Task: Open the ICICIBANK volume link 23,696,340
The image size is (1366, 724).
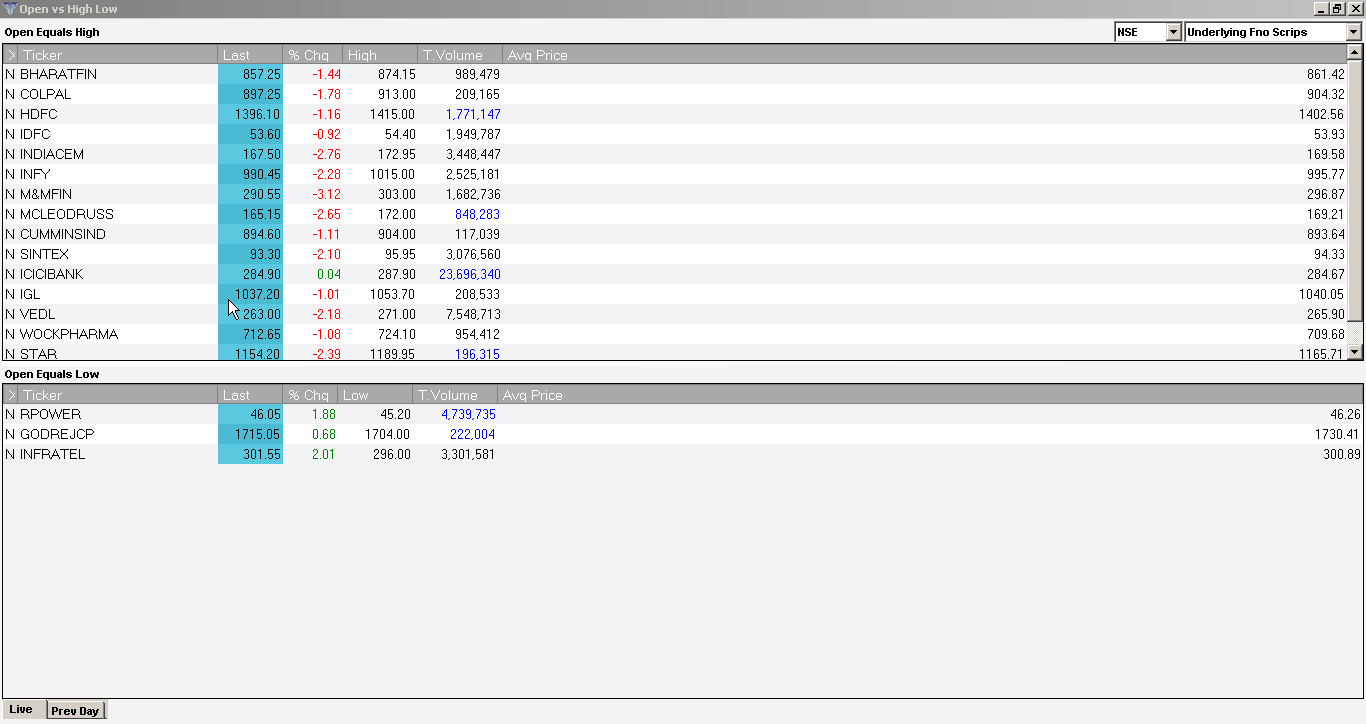Action: point(470,274)
